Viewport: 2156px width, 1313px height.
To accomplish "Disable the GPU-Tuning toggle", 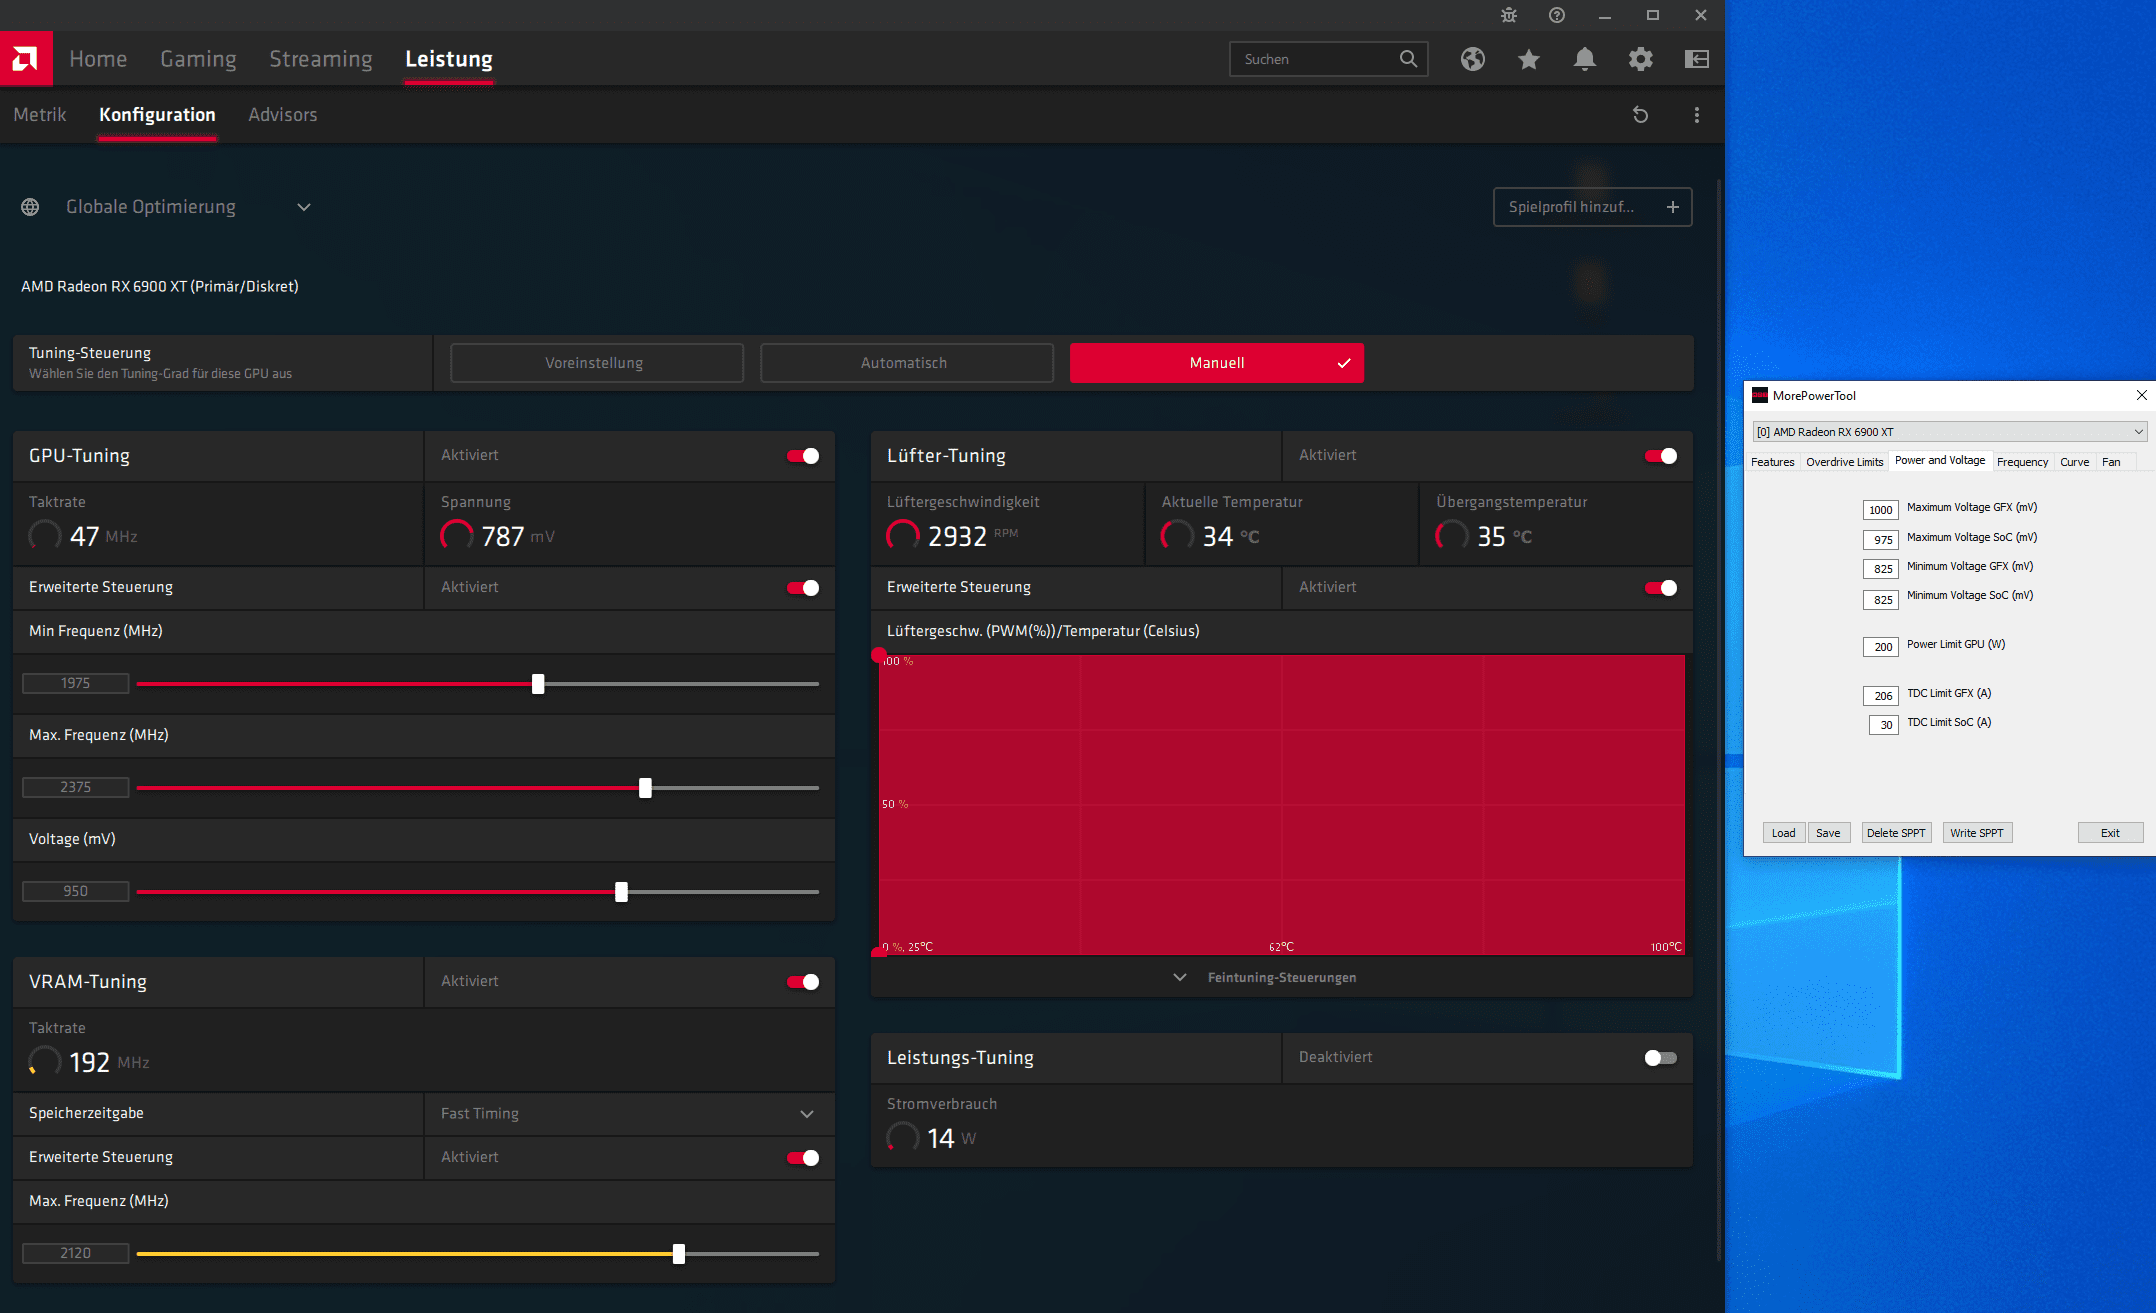I will pyautogui.click(x=802, y=456).
